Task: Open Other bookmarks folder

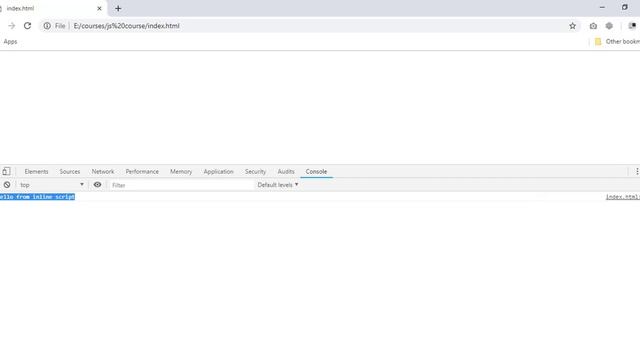Action: click(617, 42)
